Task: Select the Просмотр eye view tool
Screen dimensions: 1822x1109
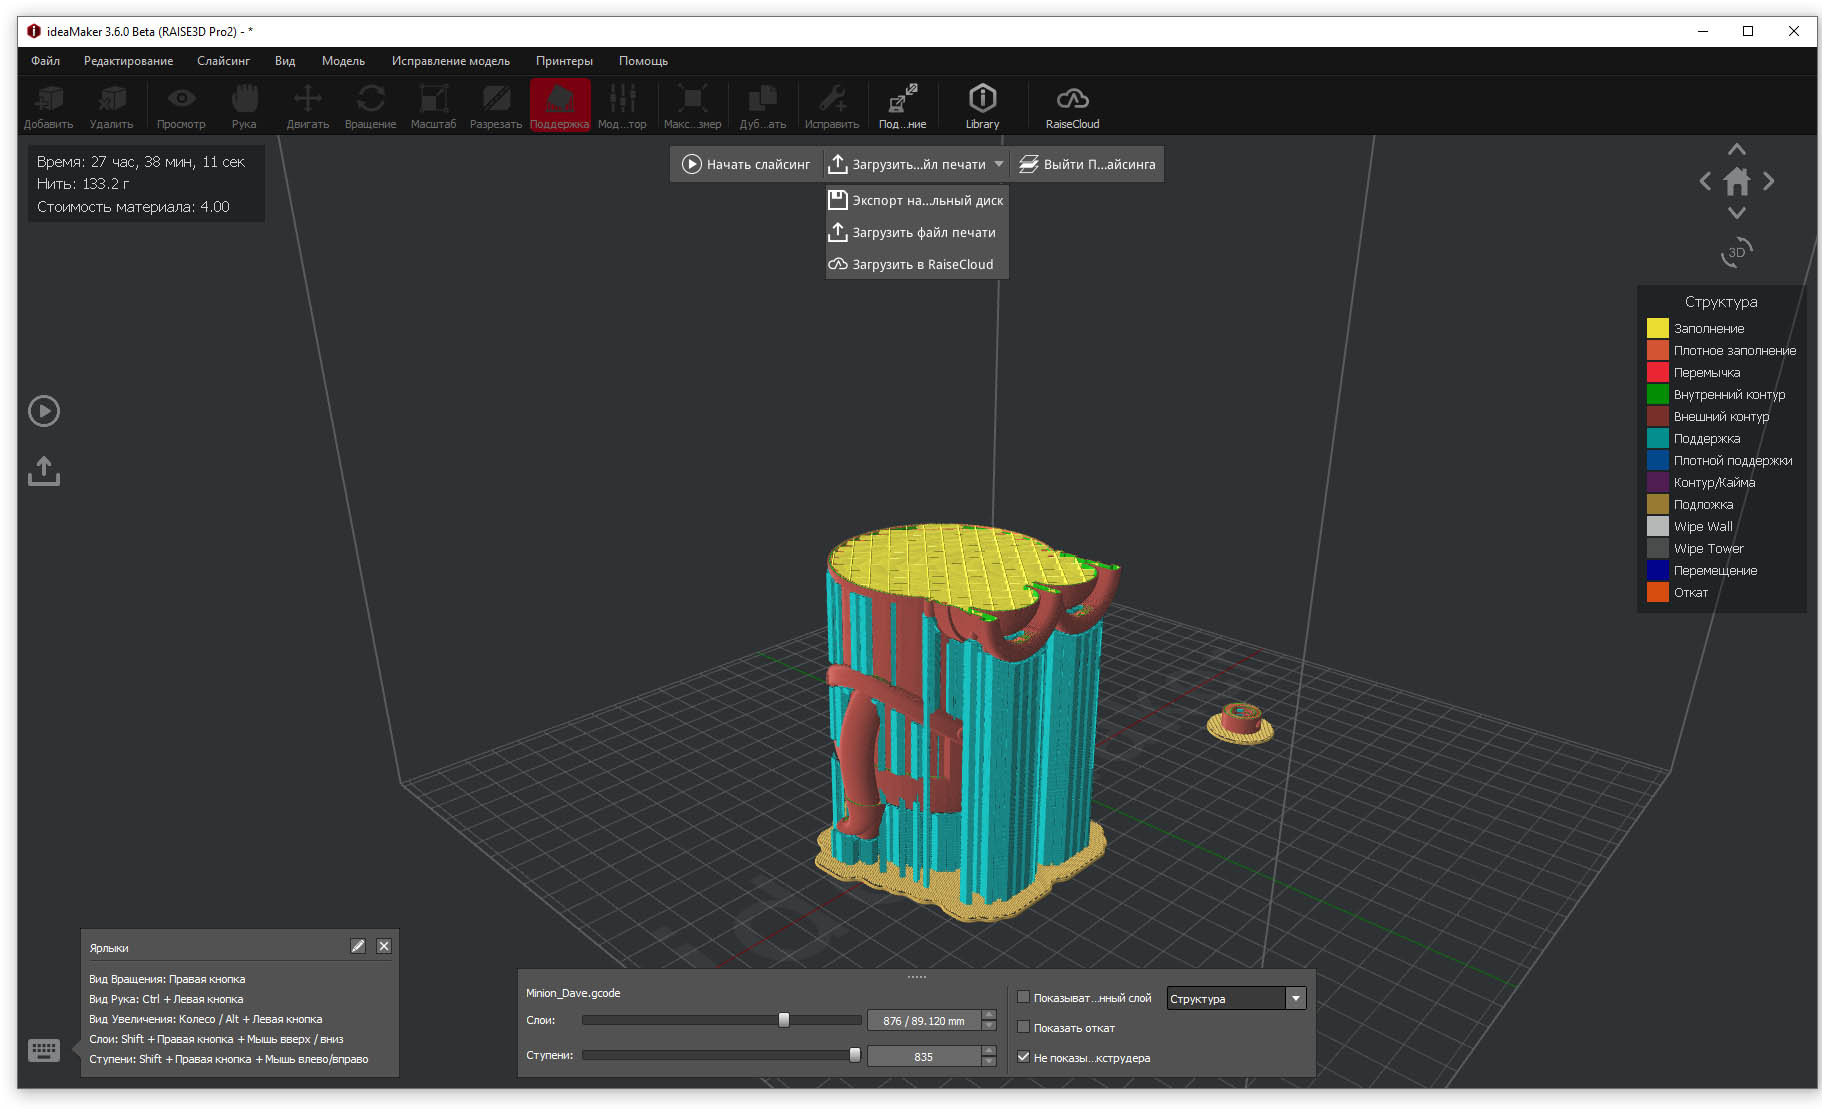Action: coord(181,106)
